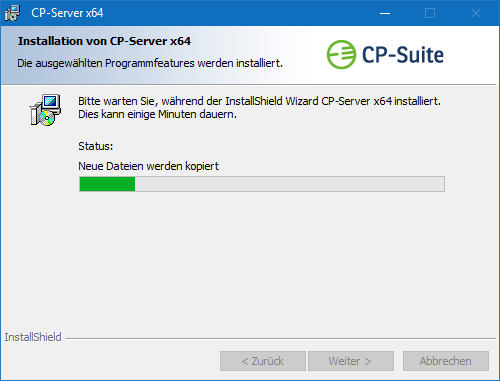Click 'Dies kann einige Minuten dauern' line
Screen dimensions: 500x381
[157, 114]
